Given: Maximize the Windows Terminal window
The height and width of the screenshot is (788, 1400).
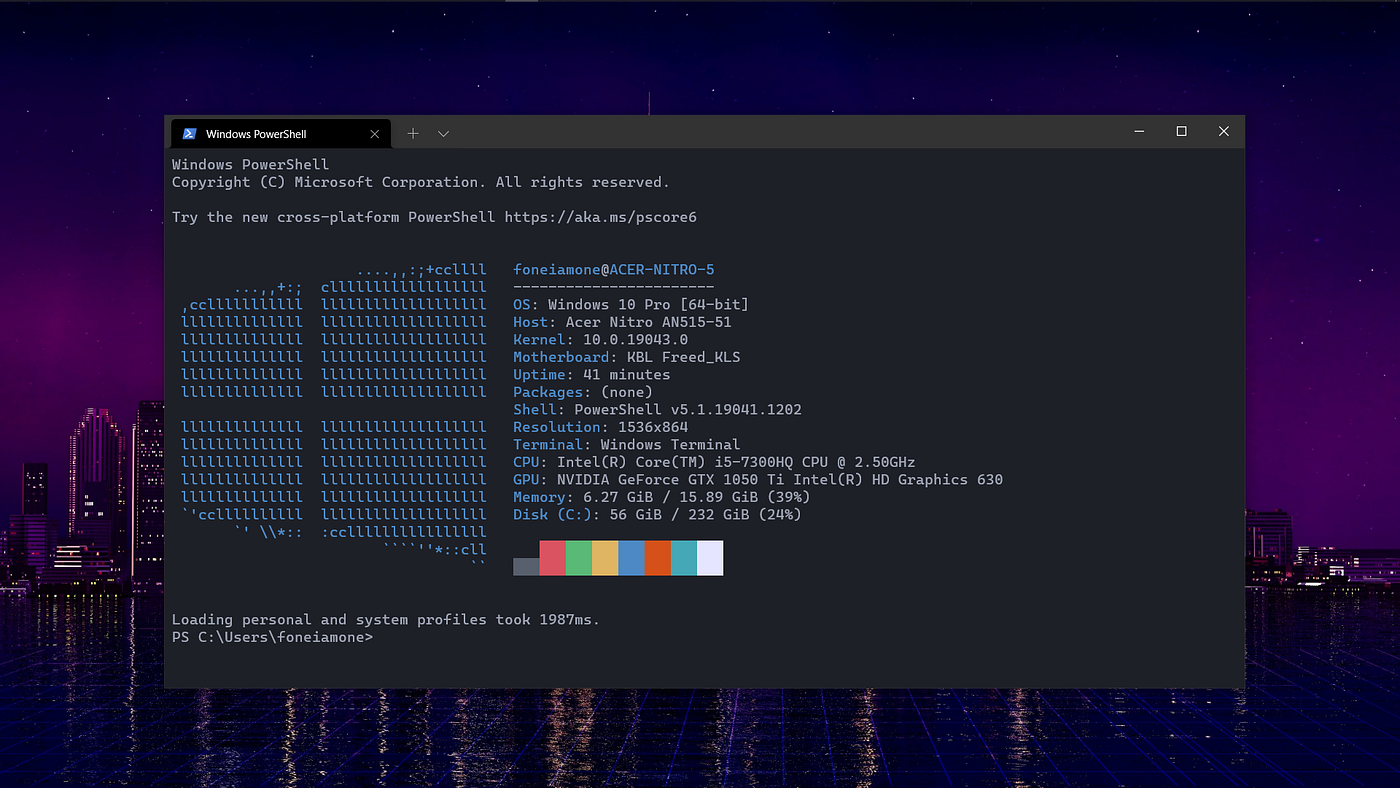Looking at the screenshot, I should click(x=1181, y=131).
